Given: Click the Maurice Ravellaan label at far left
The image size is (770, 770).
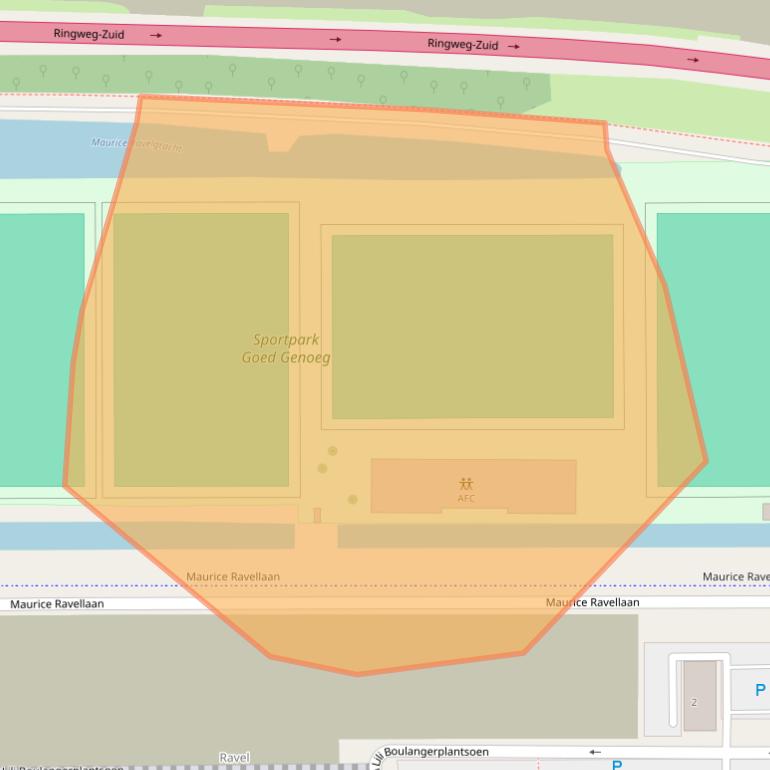Looking at the screenshot, I should pyautogui.click(x=57, y=605).
